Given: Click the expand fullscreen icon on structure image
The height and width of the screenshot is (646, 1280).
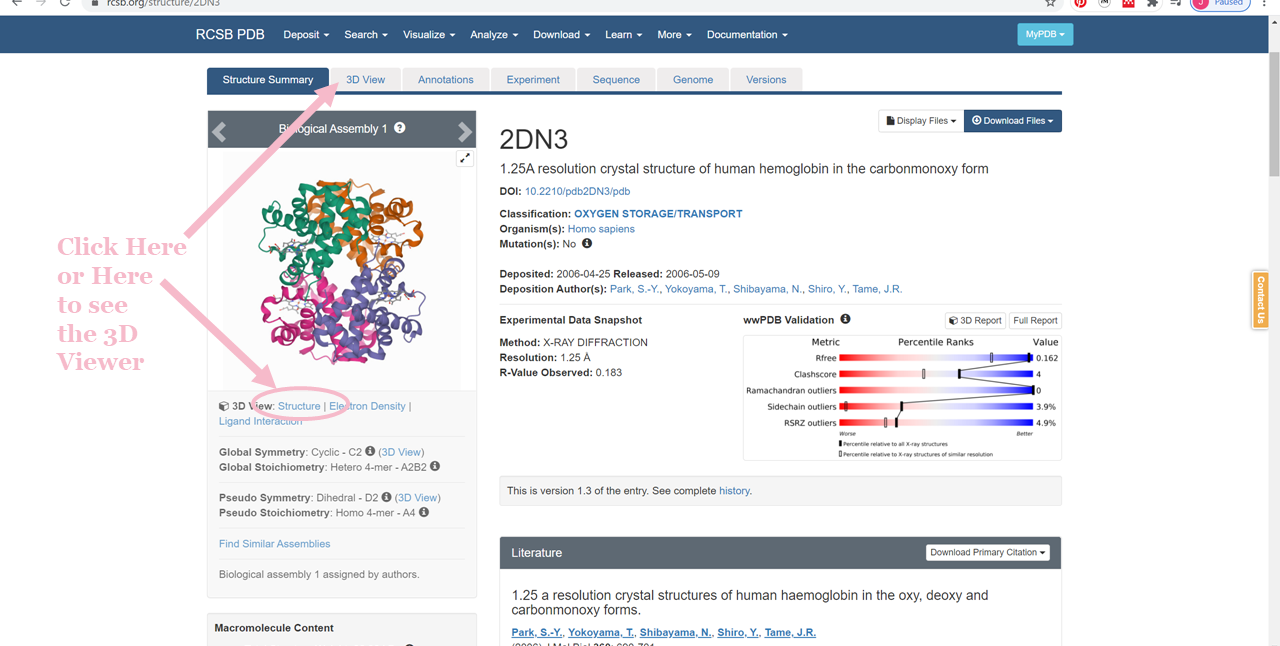Looking at the screenshot, I should coord(465,158).
